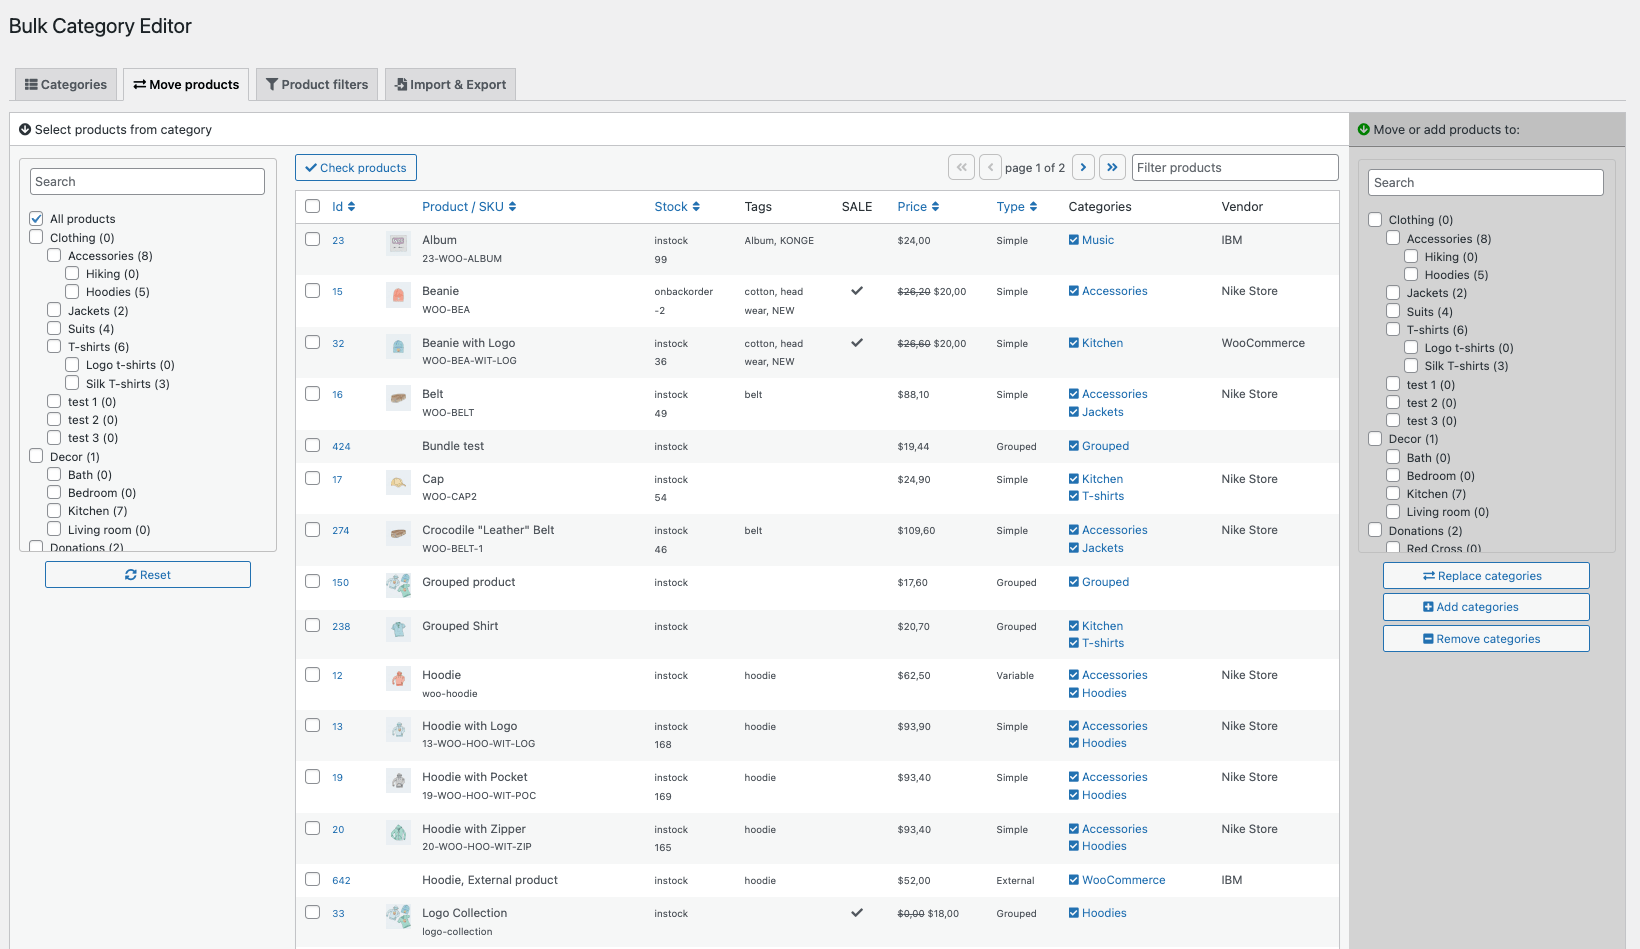Click the search box above the category tree

[x=147, y=181]
